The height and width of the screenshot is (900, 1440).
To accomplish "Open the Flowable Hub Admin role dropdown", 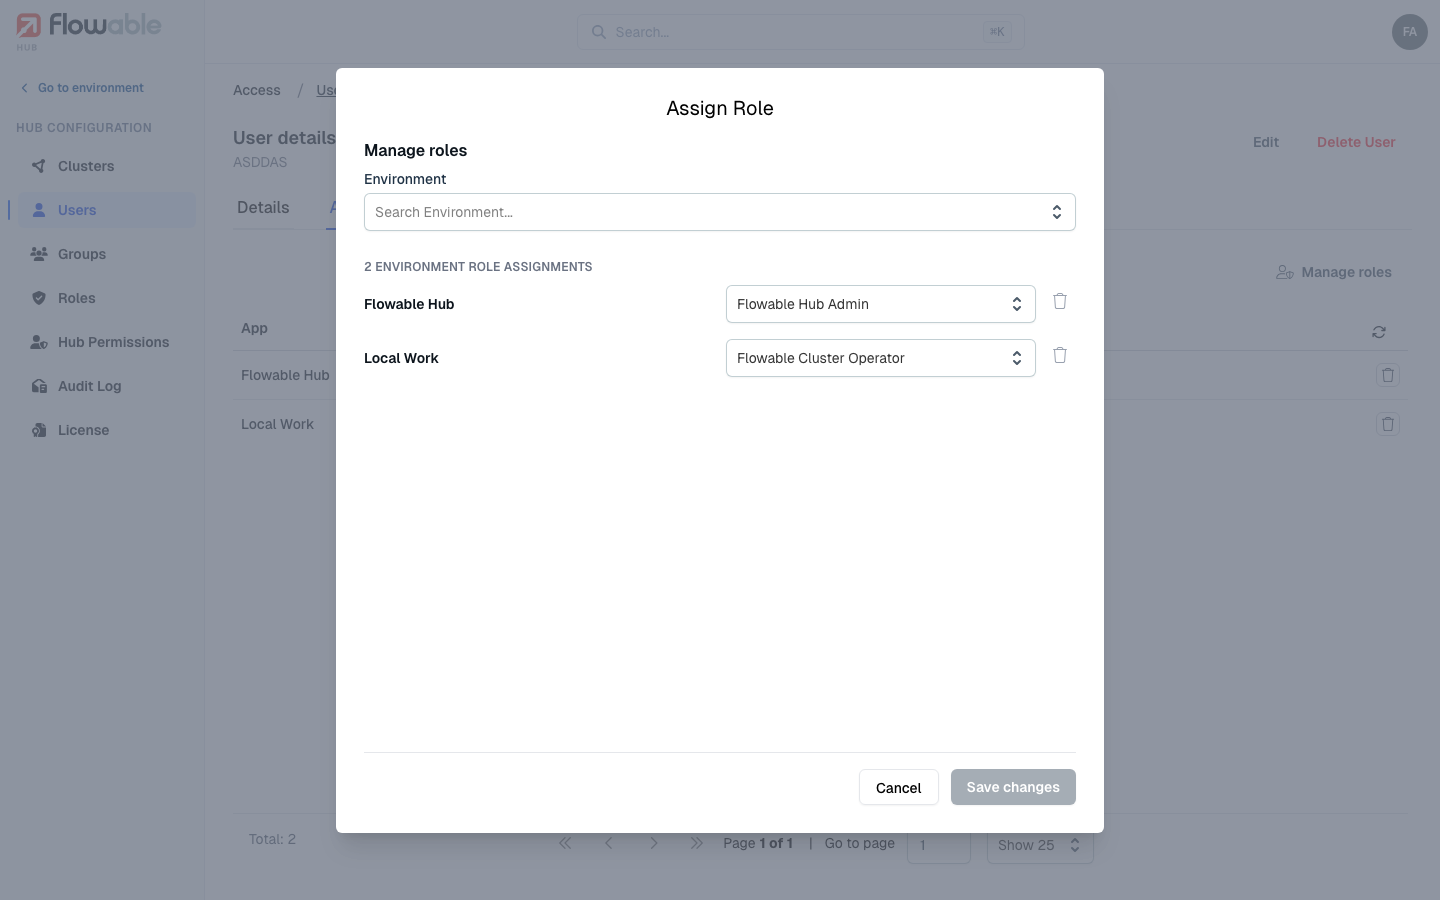I will point(880,304).
